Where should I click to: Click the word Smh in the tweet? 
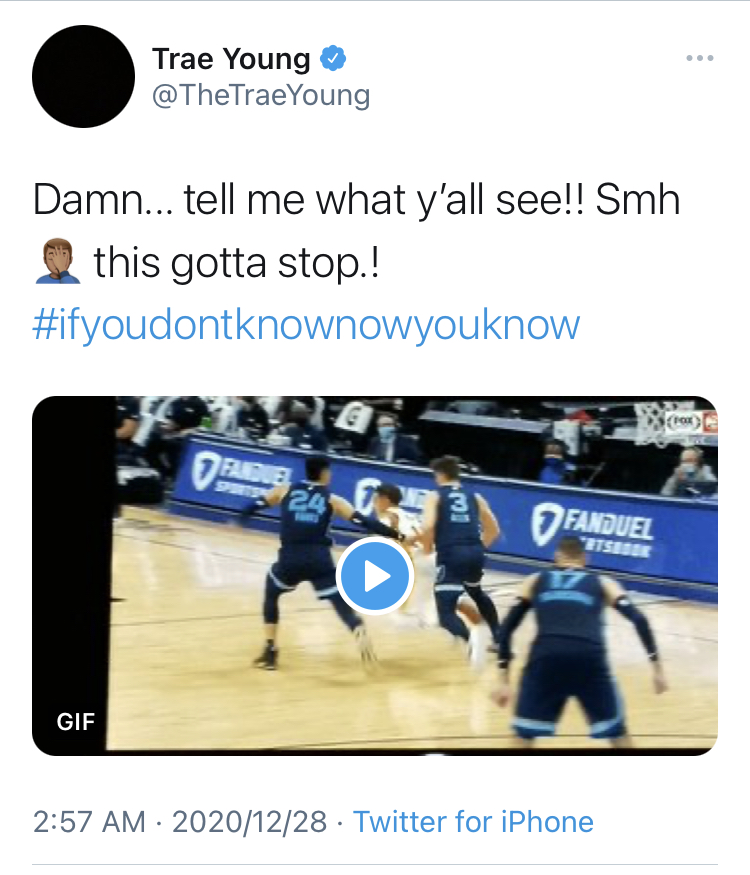[x=637, y=200]
